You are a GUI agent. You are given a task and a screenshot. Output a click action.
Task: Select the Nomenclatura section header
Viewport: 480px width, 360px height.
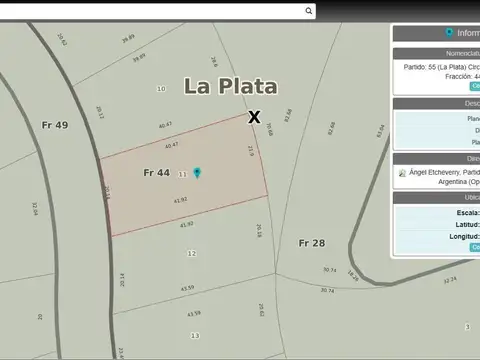(x=437, y=53)
